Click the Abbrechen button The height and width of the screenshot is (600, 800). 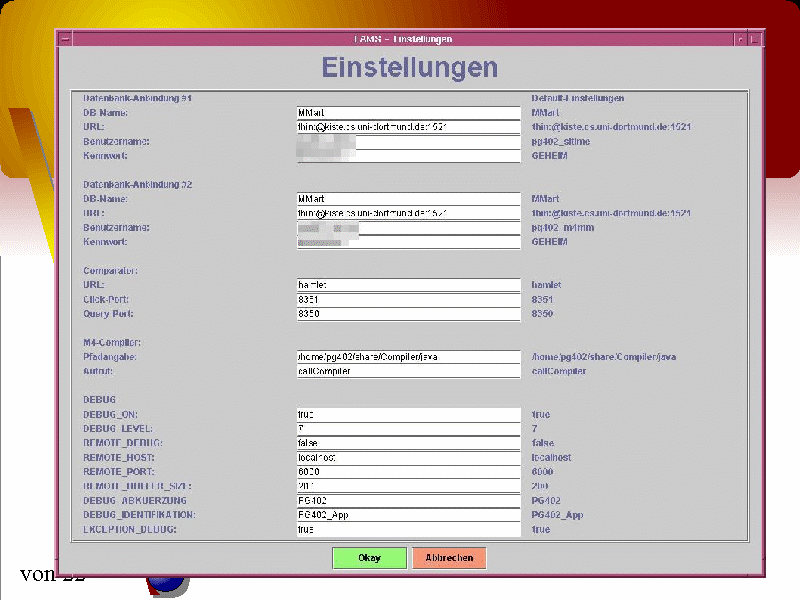pyautogui.click(x=449, y=558)
